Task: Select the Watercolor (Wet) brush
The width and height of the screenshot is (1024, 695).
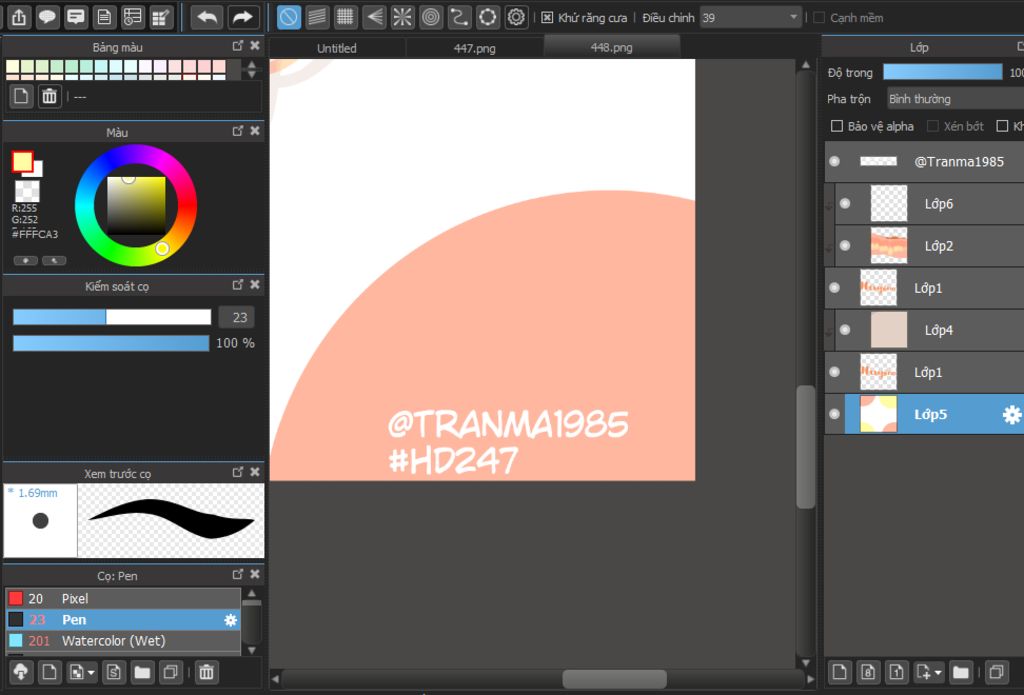Action: click(x=123, y=641)
